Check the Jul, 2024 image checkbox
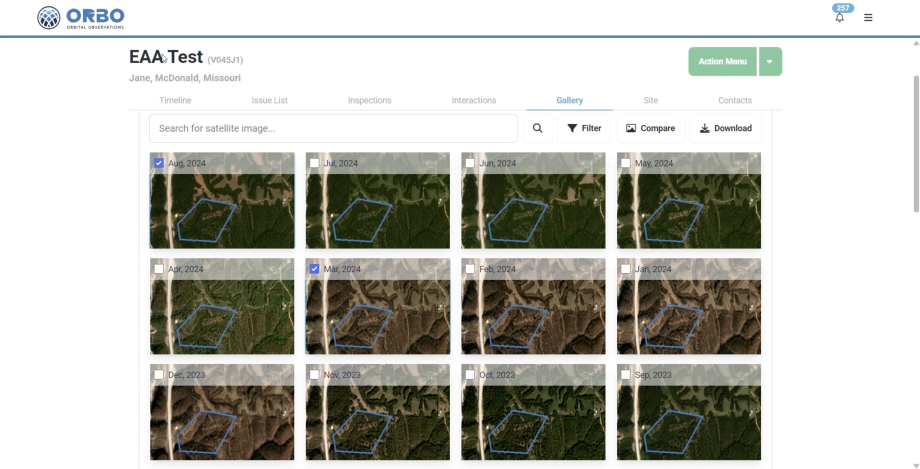The height and width of the screenshot is (469, 920). [x=314, y=163]
